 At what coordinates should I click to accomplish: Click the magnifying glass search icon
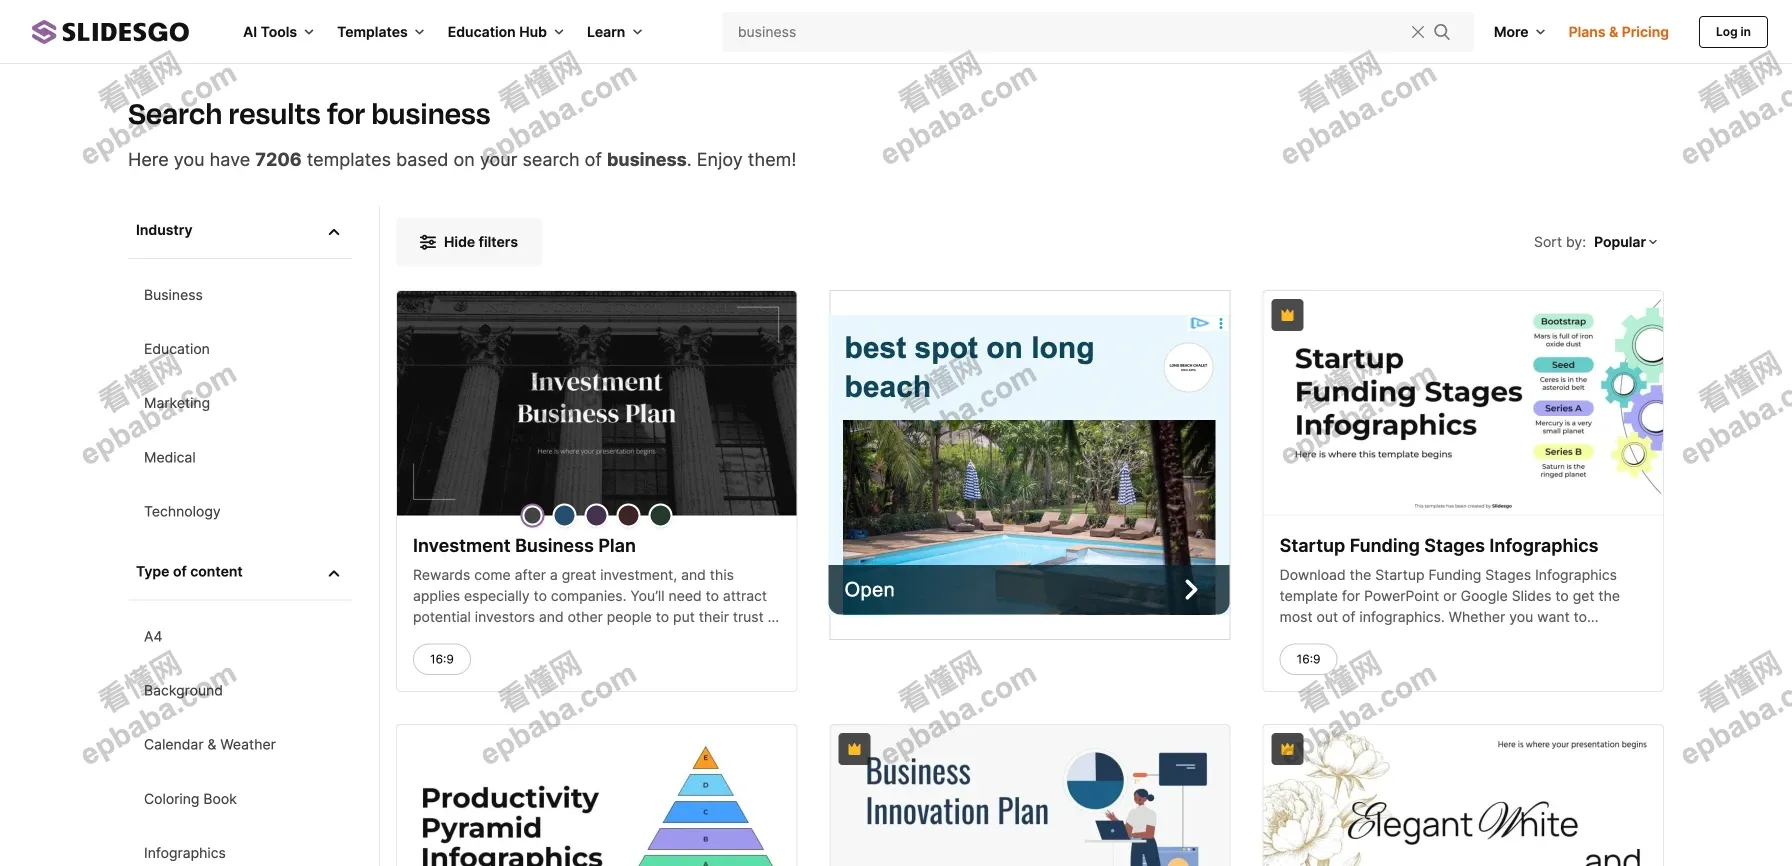point(1442,32)
